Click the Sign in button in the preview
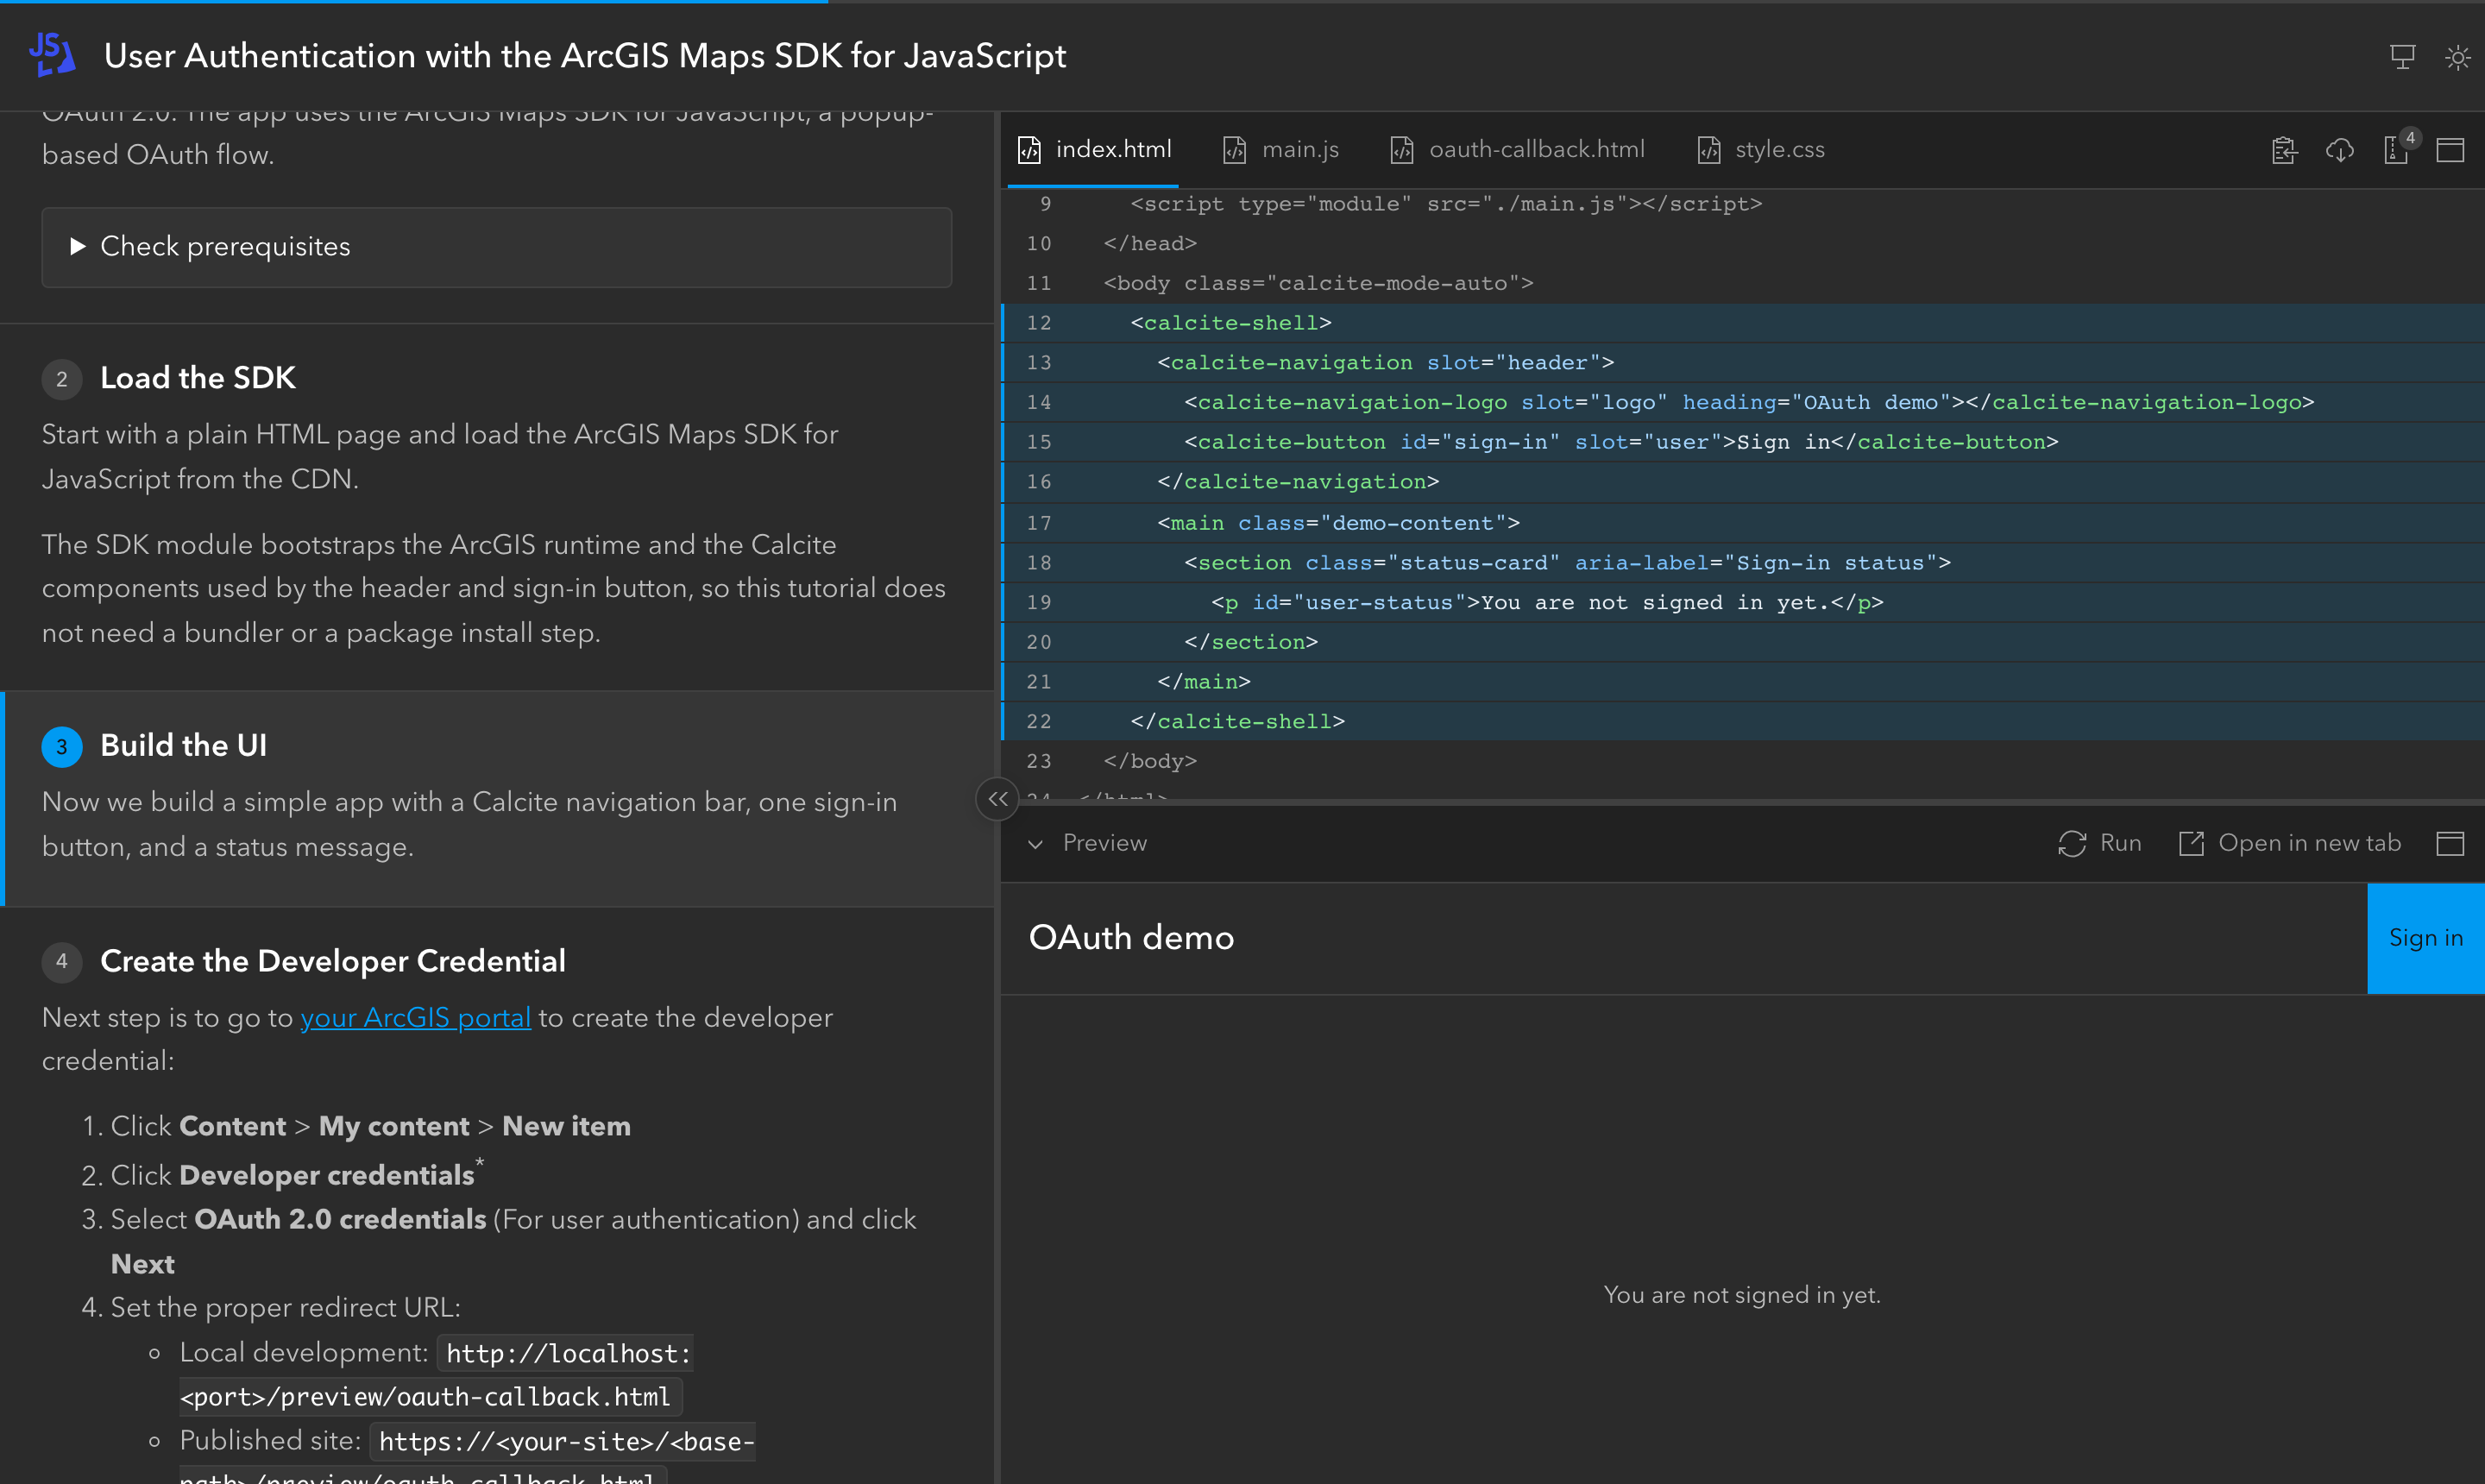The width and height of the screenshot is (2485, 1484). [2425, 938]
